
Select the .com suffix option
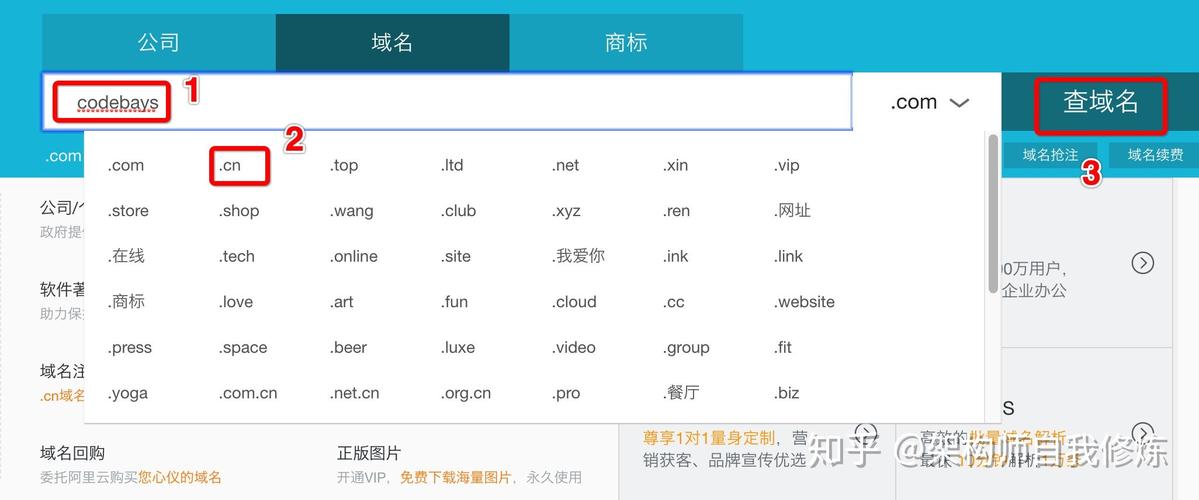click(125, 165)
